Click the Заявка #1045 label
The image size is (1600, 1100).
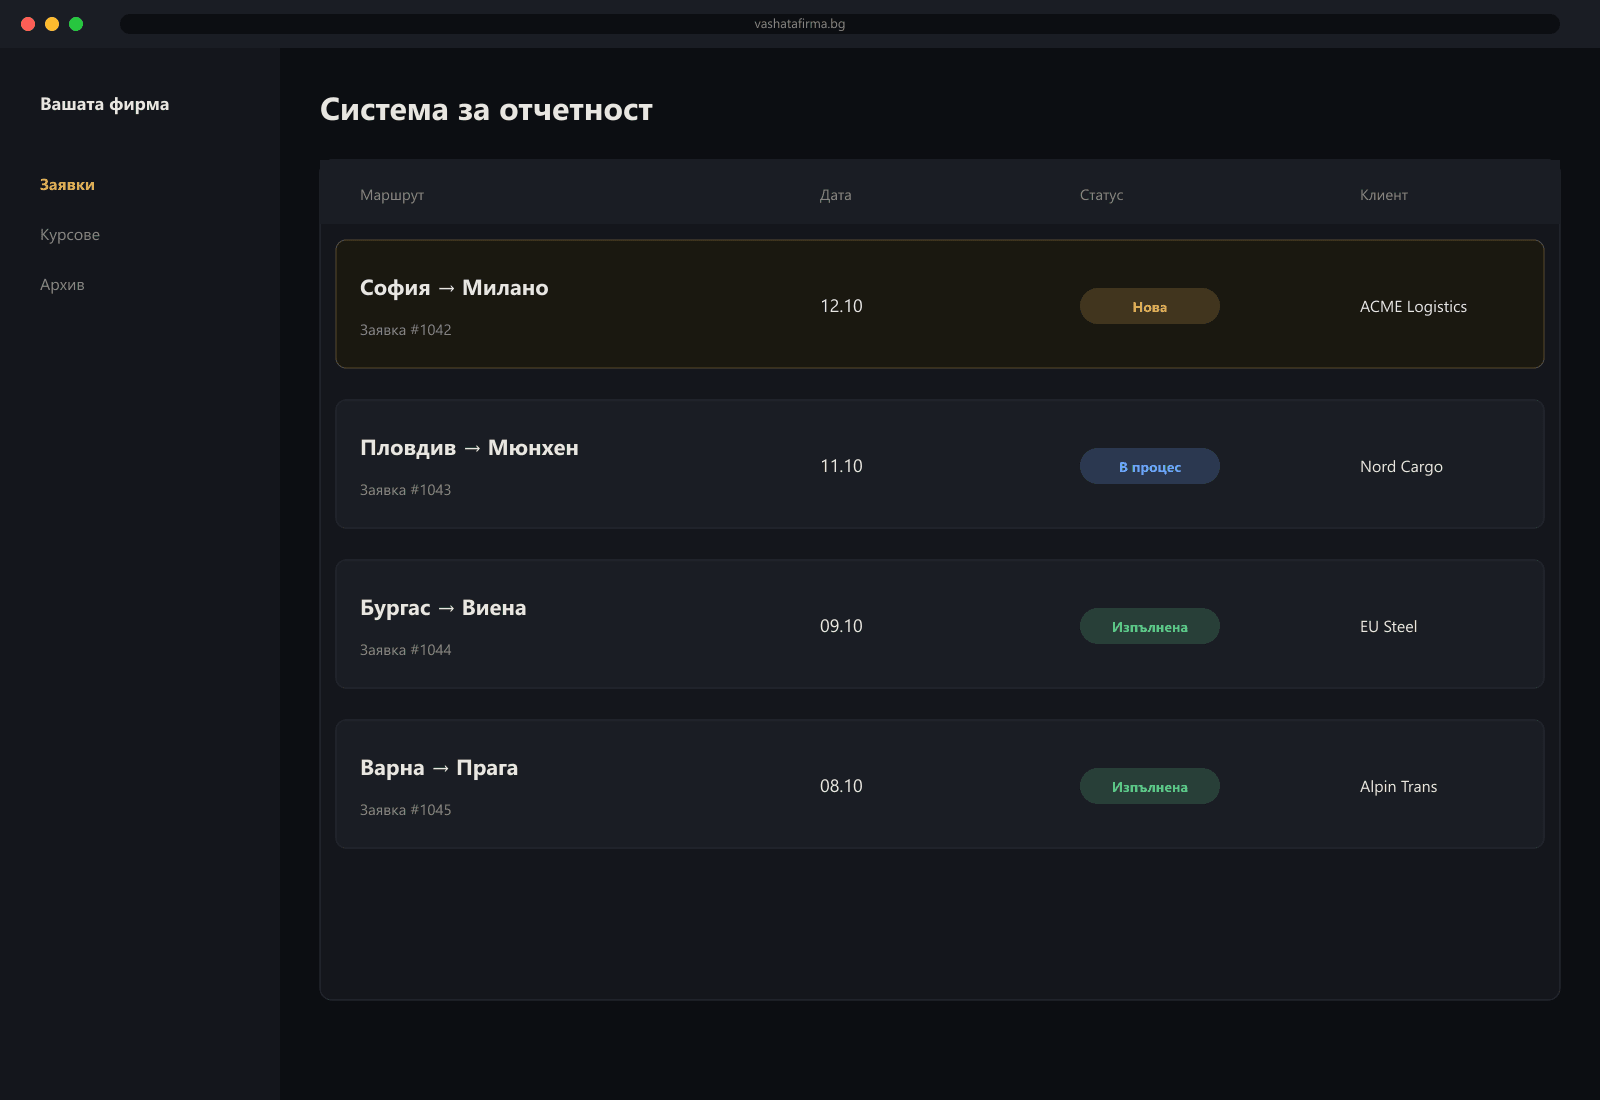405,810
